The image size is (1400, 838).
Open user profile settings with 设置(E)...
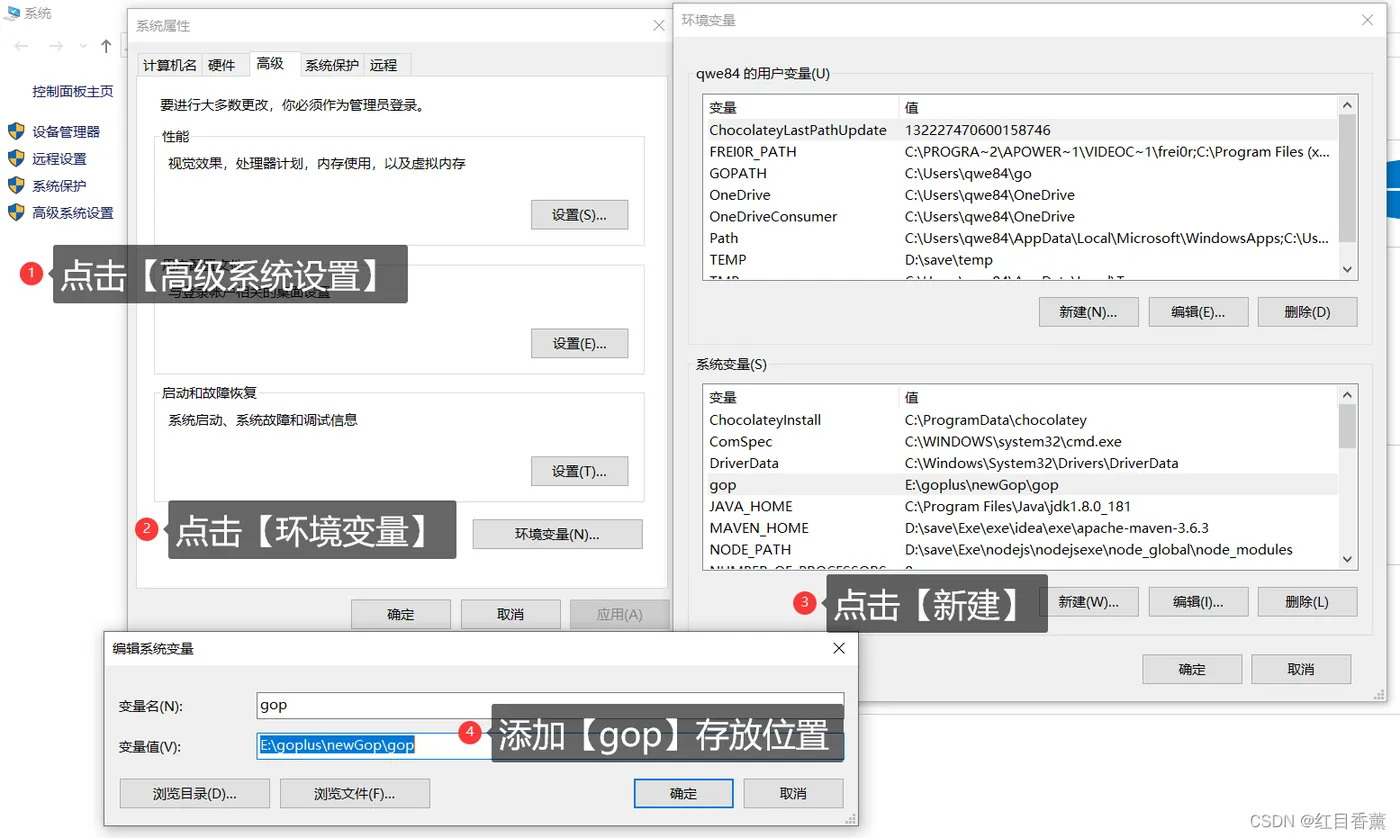coord(580,343)
